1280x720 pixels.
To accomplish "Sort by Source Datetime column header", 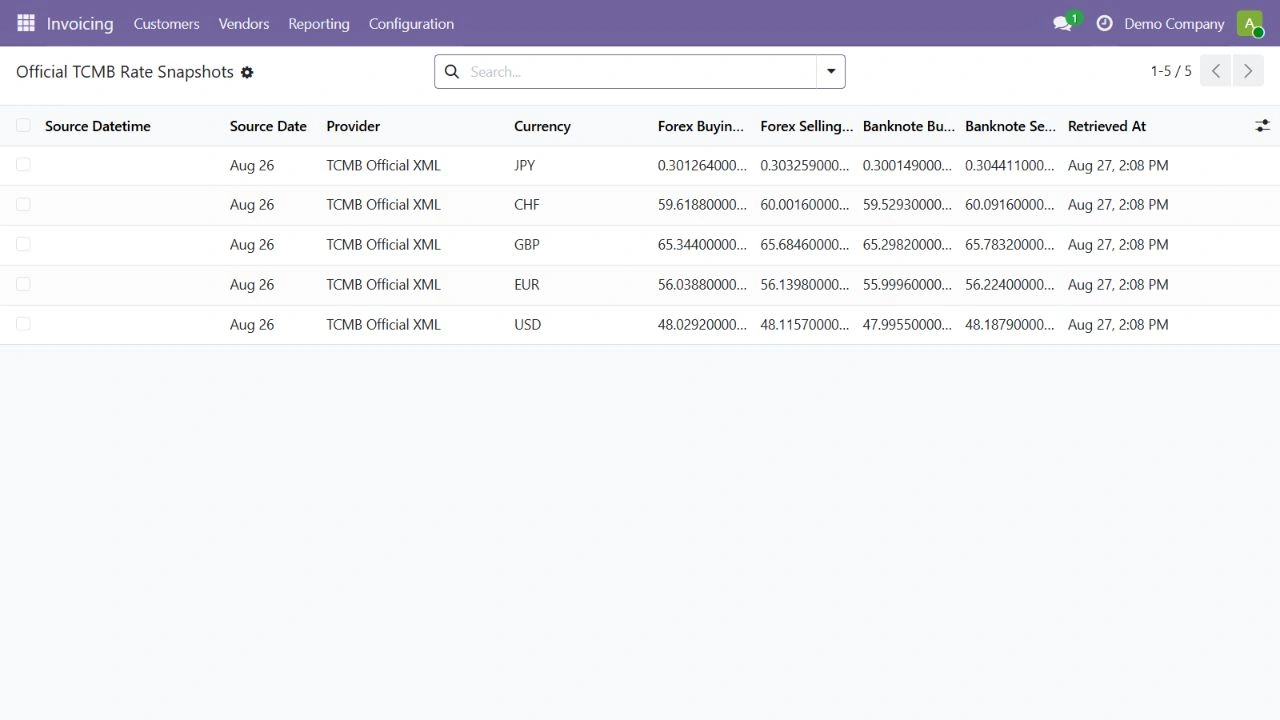I will pos(98,126).
